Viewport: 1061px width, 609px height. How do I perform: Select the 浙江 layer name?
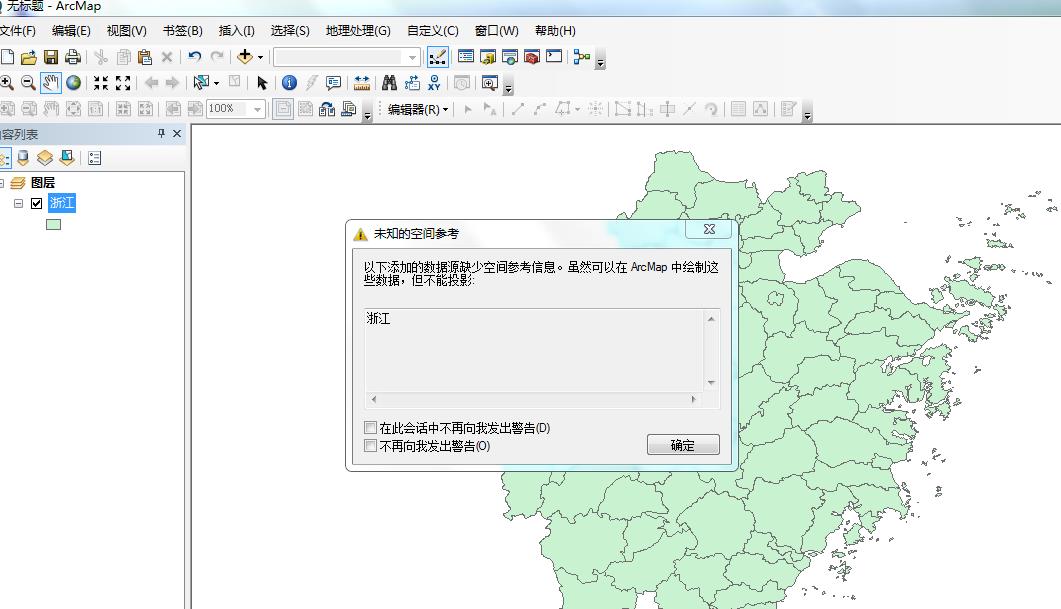pos(62,203)
